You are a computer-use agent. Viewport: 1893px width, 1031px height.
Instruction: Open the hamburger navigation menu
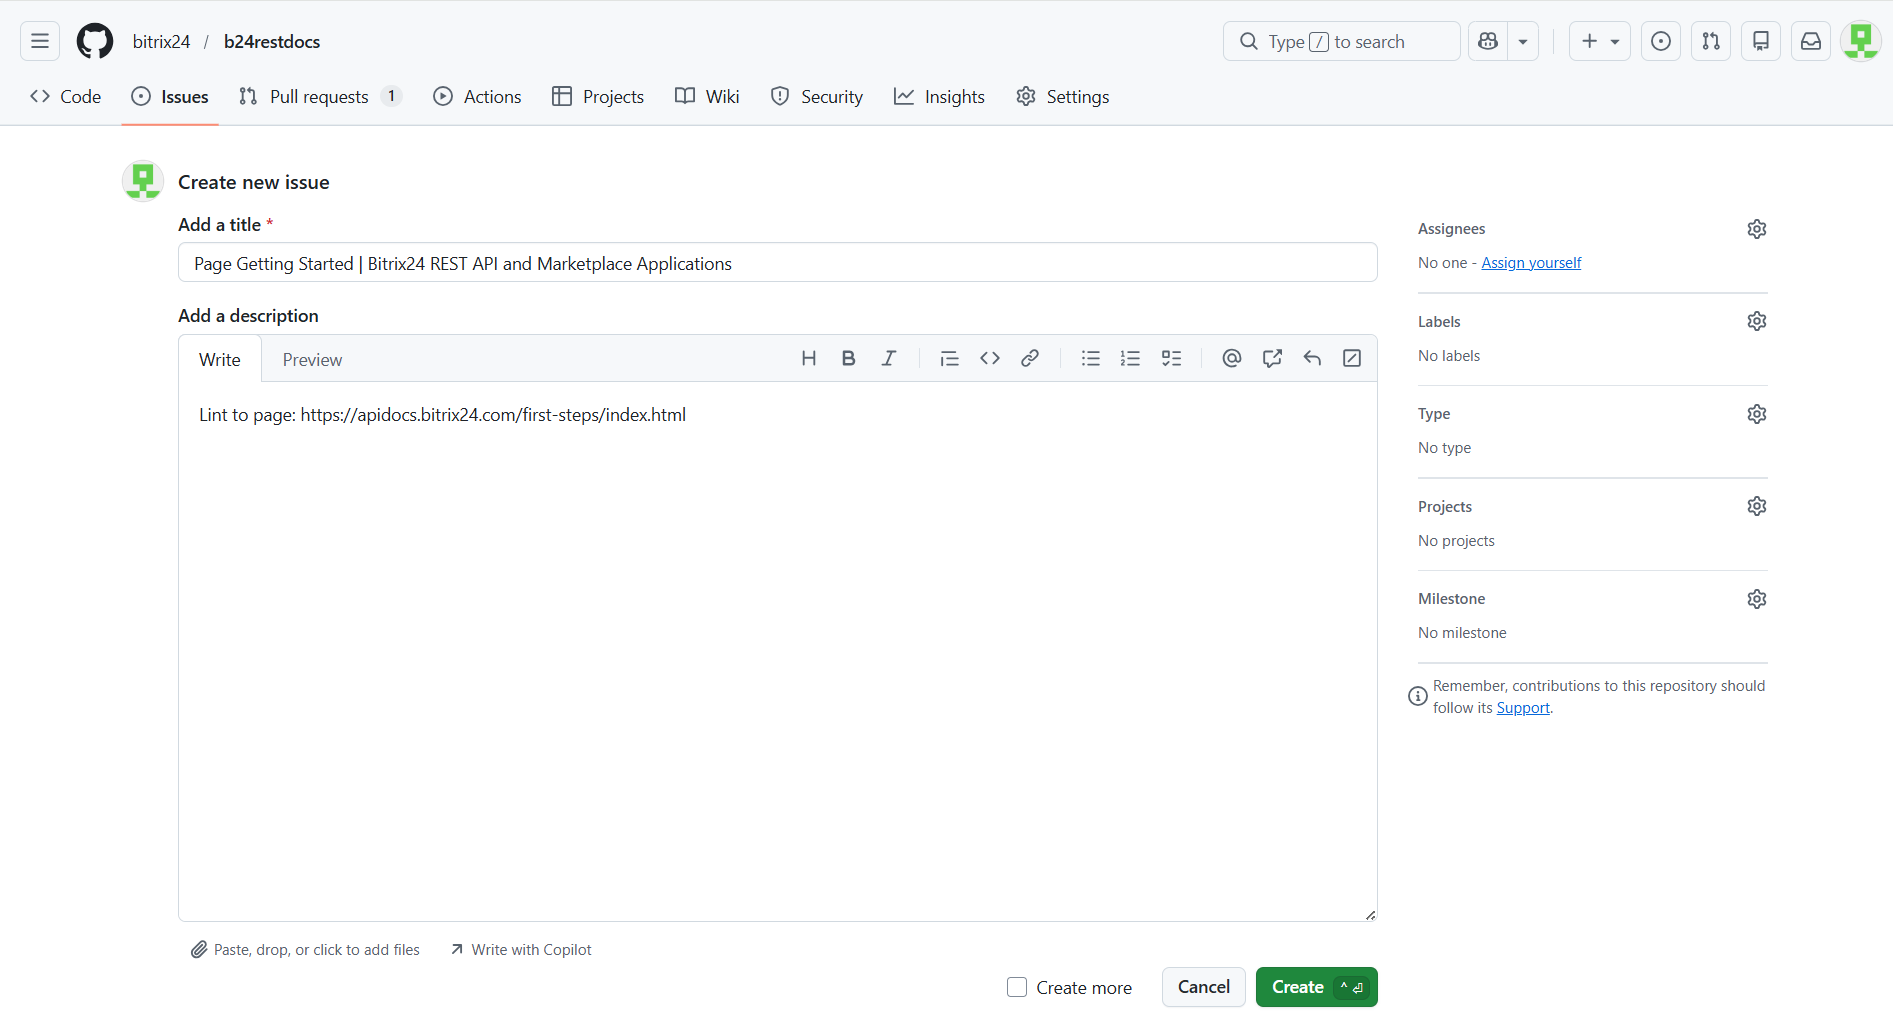tap(40, 42)
